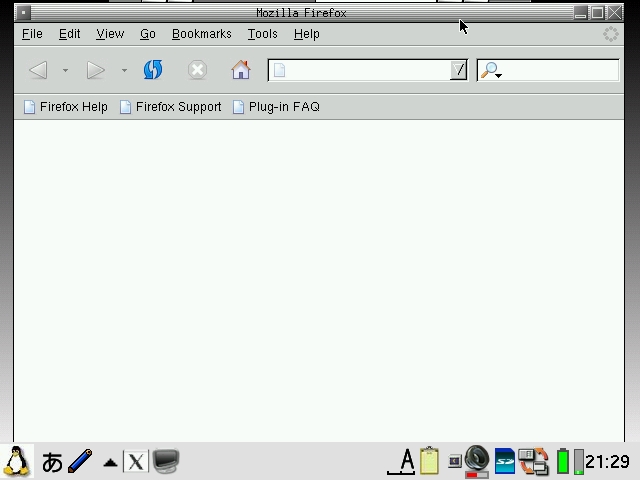The image size is (640, 480).
Task: Click the Home icon in toolbar
Action: pos(240,70)
